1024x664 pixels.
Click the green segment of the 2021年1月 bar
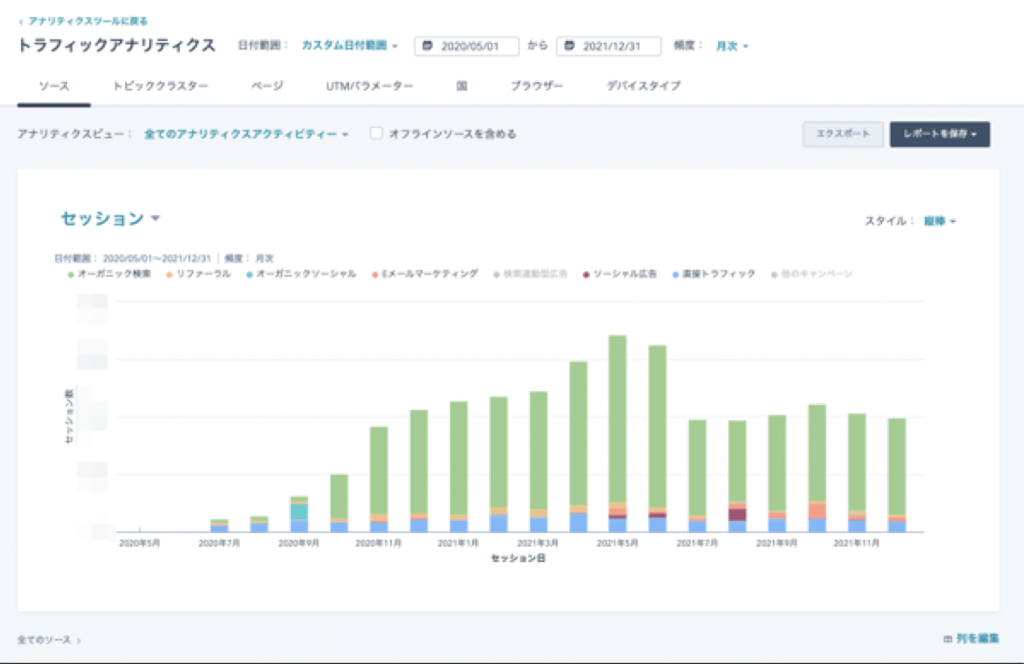(459, 458)
